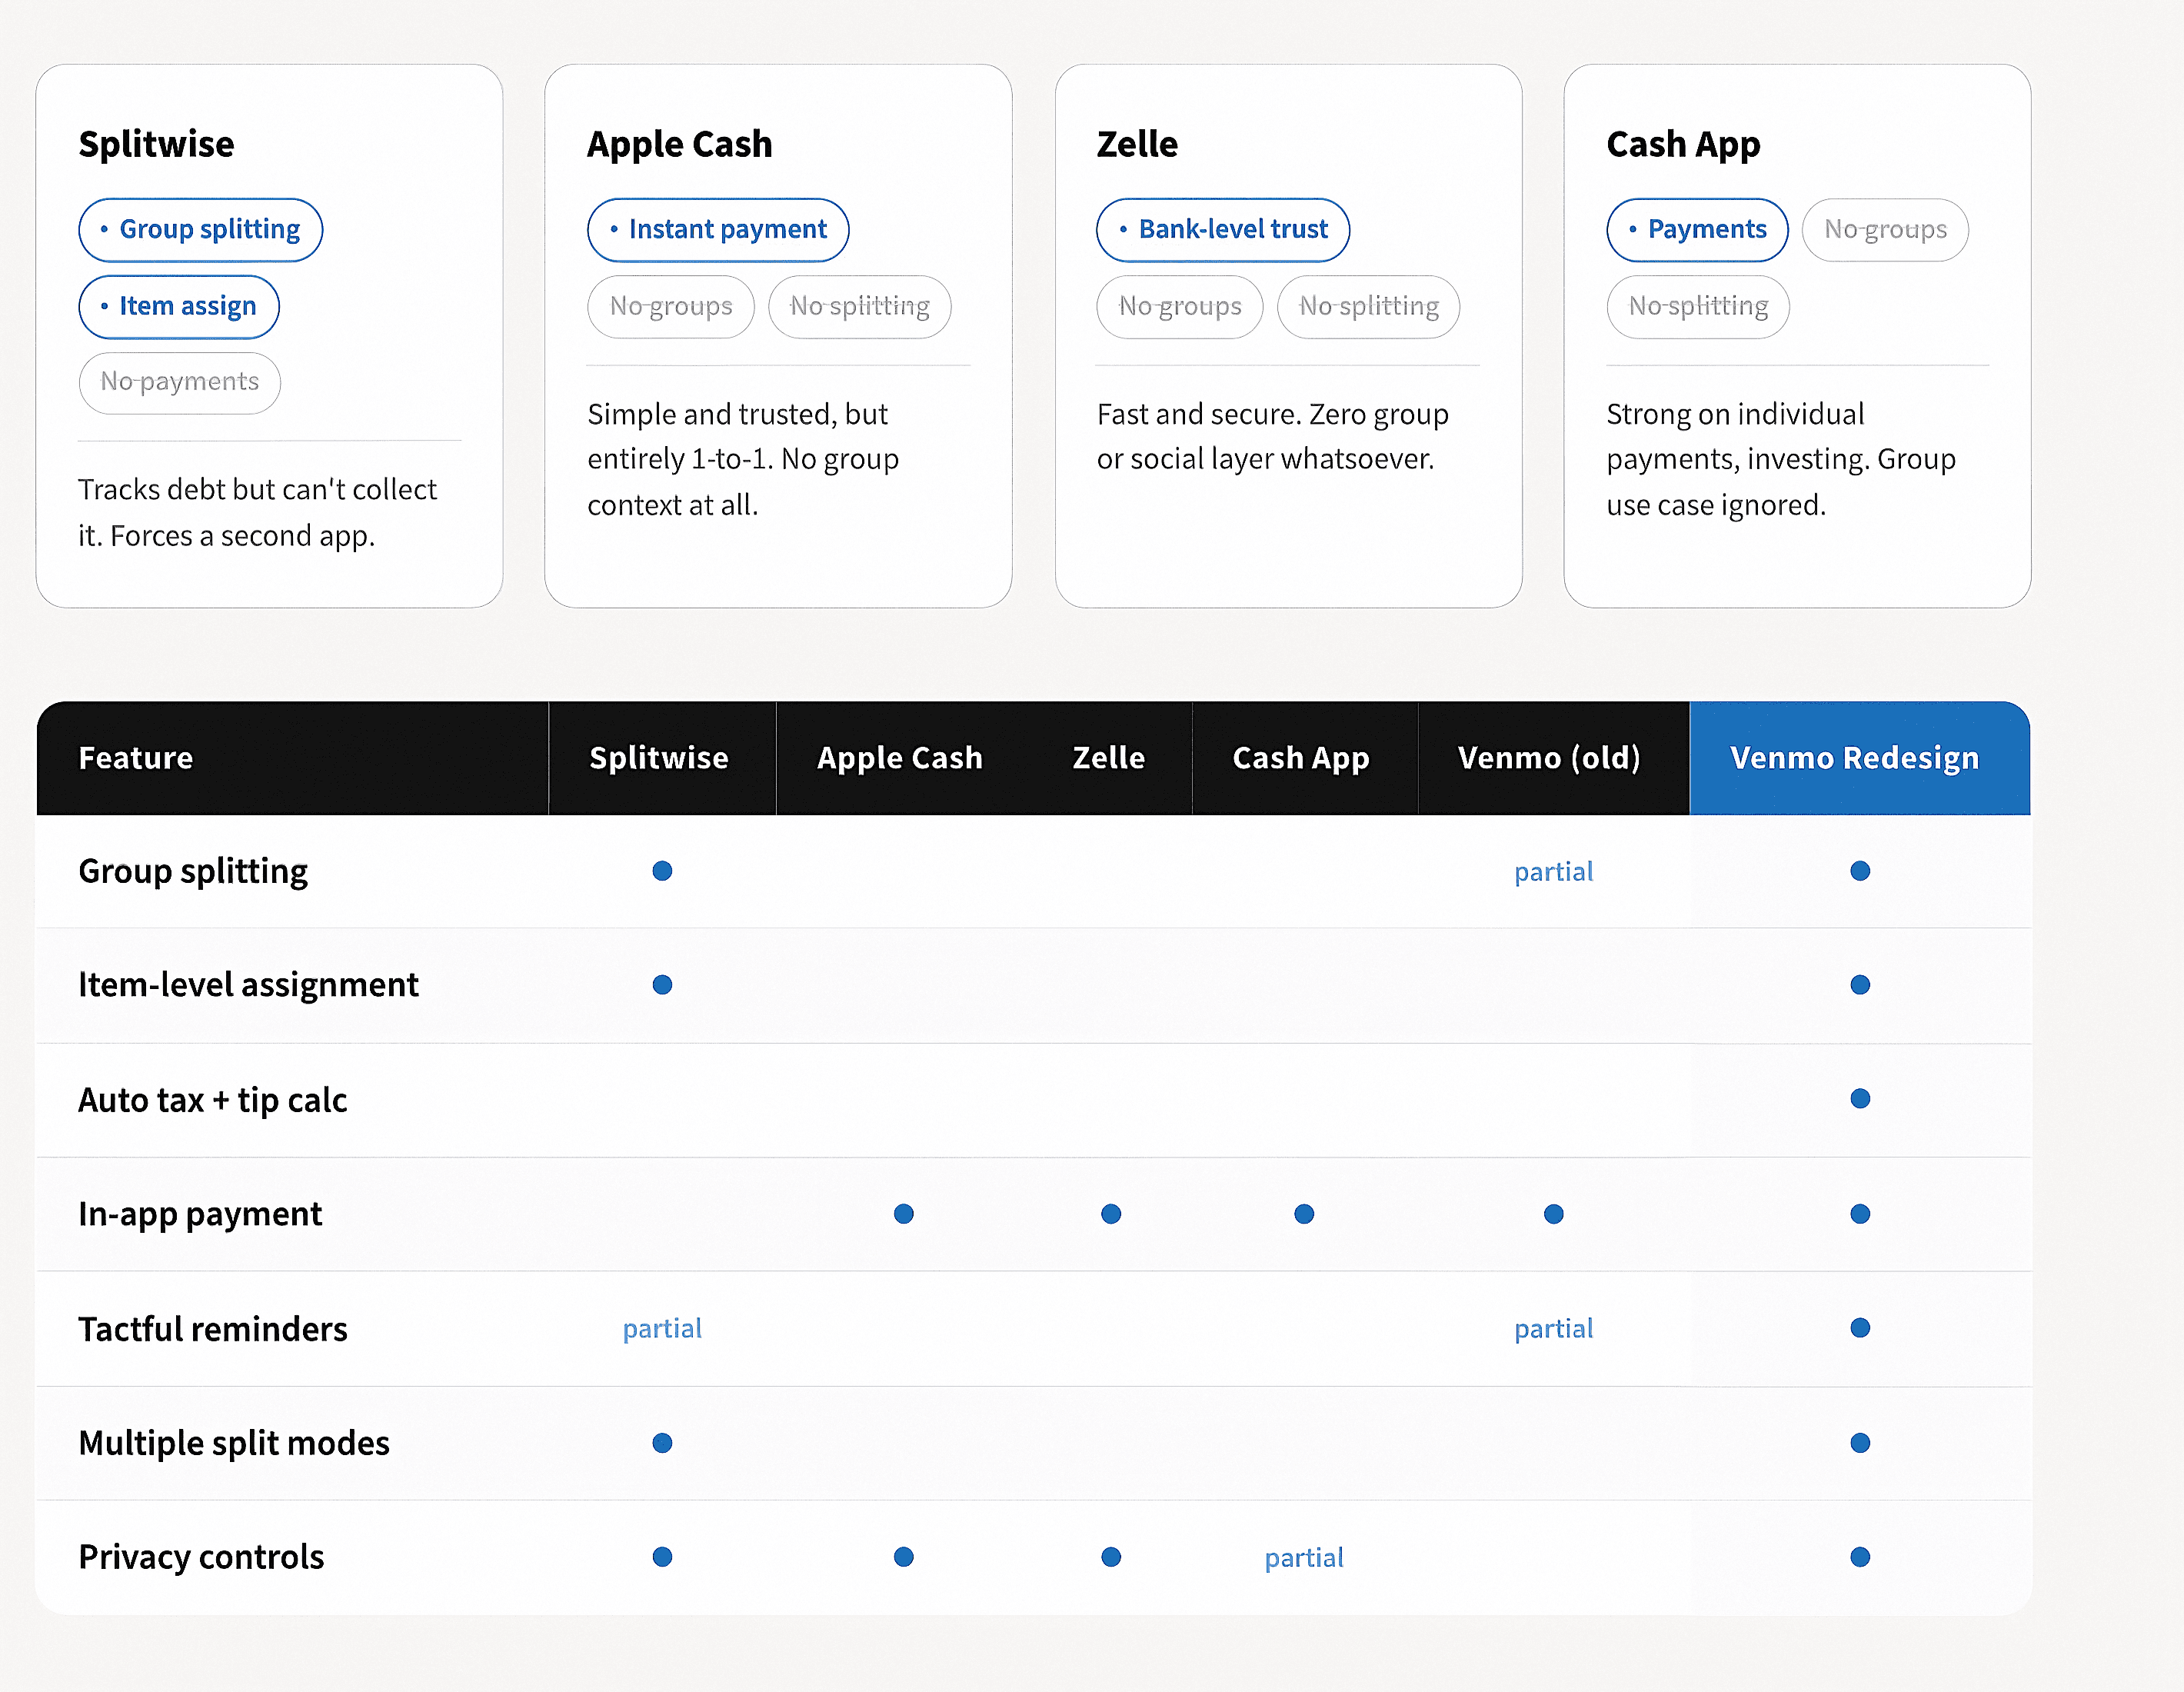Image resolution: width=2184 pixels, height=1692 pixels.
Task: Click Cash App In-app payment dot
Action: [1303, 1214]
